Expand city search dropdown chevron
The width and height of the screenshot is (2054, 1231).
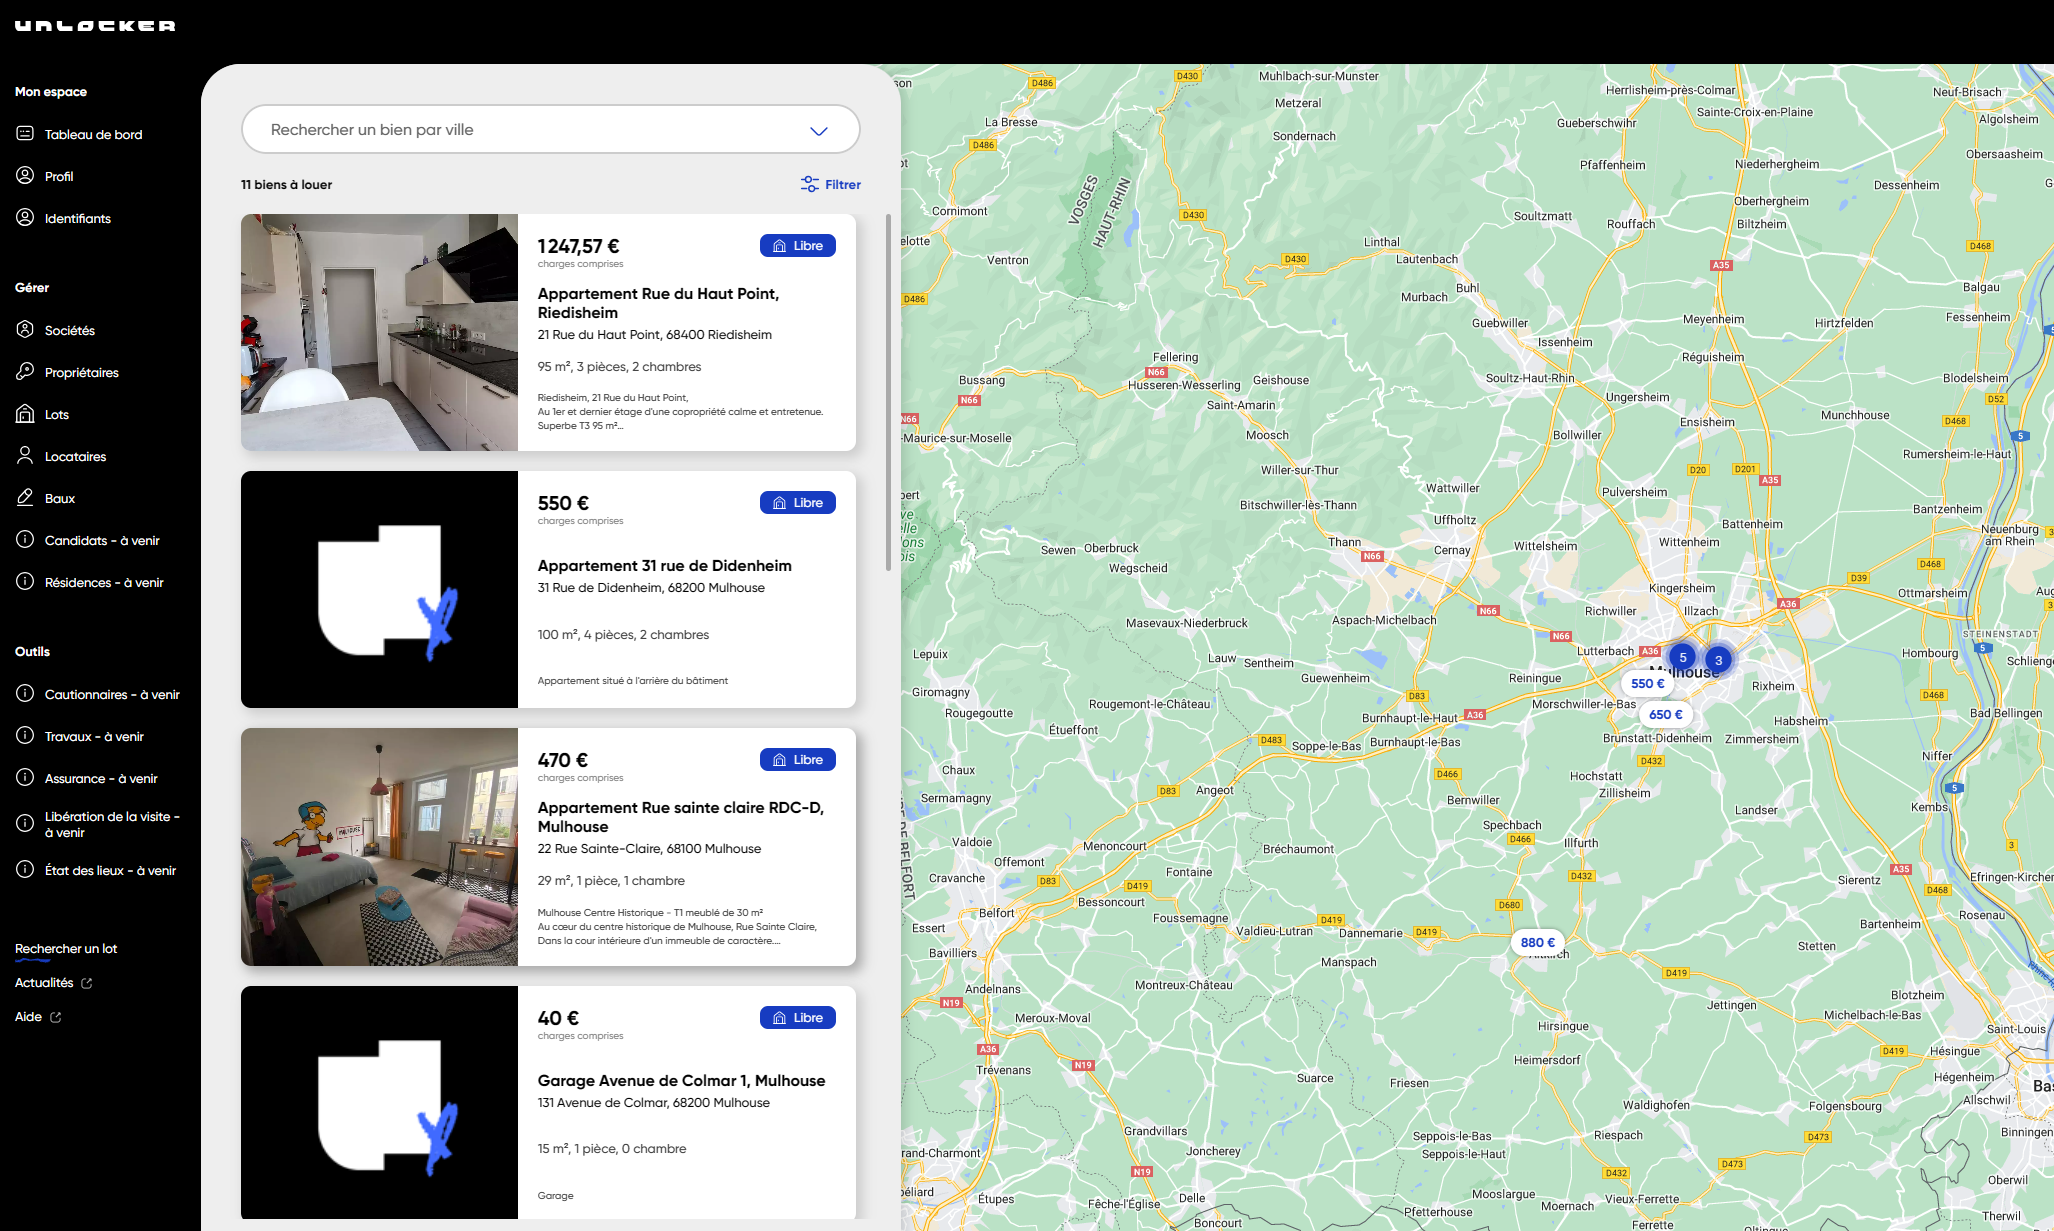click(818, 131)
